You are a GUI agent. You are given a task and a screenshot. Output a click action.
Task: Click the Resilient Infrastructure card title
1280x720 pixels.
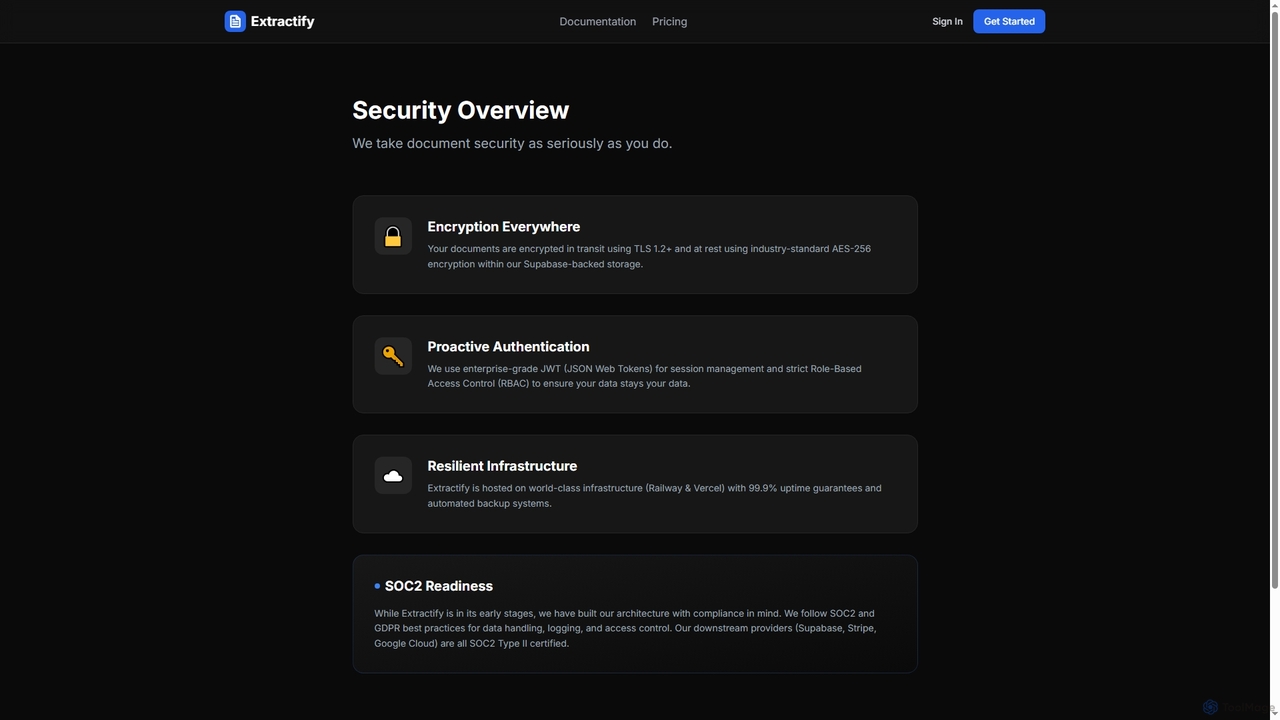point(502,466)
